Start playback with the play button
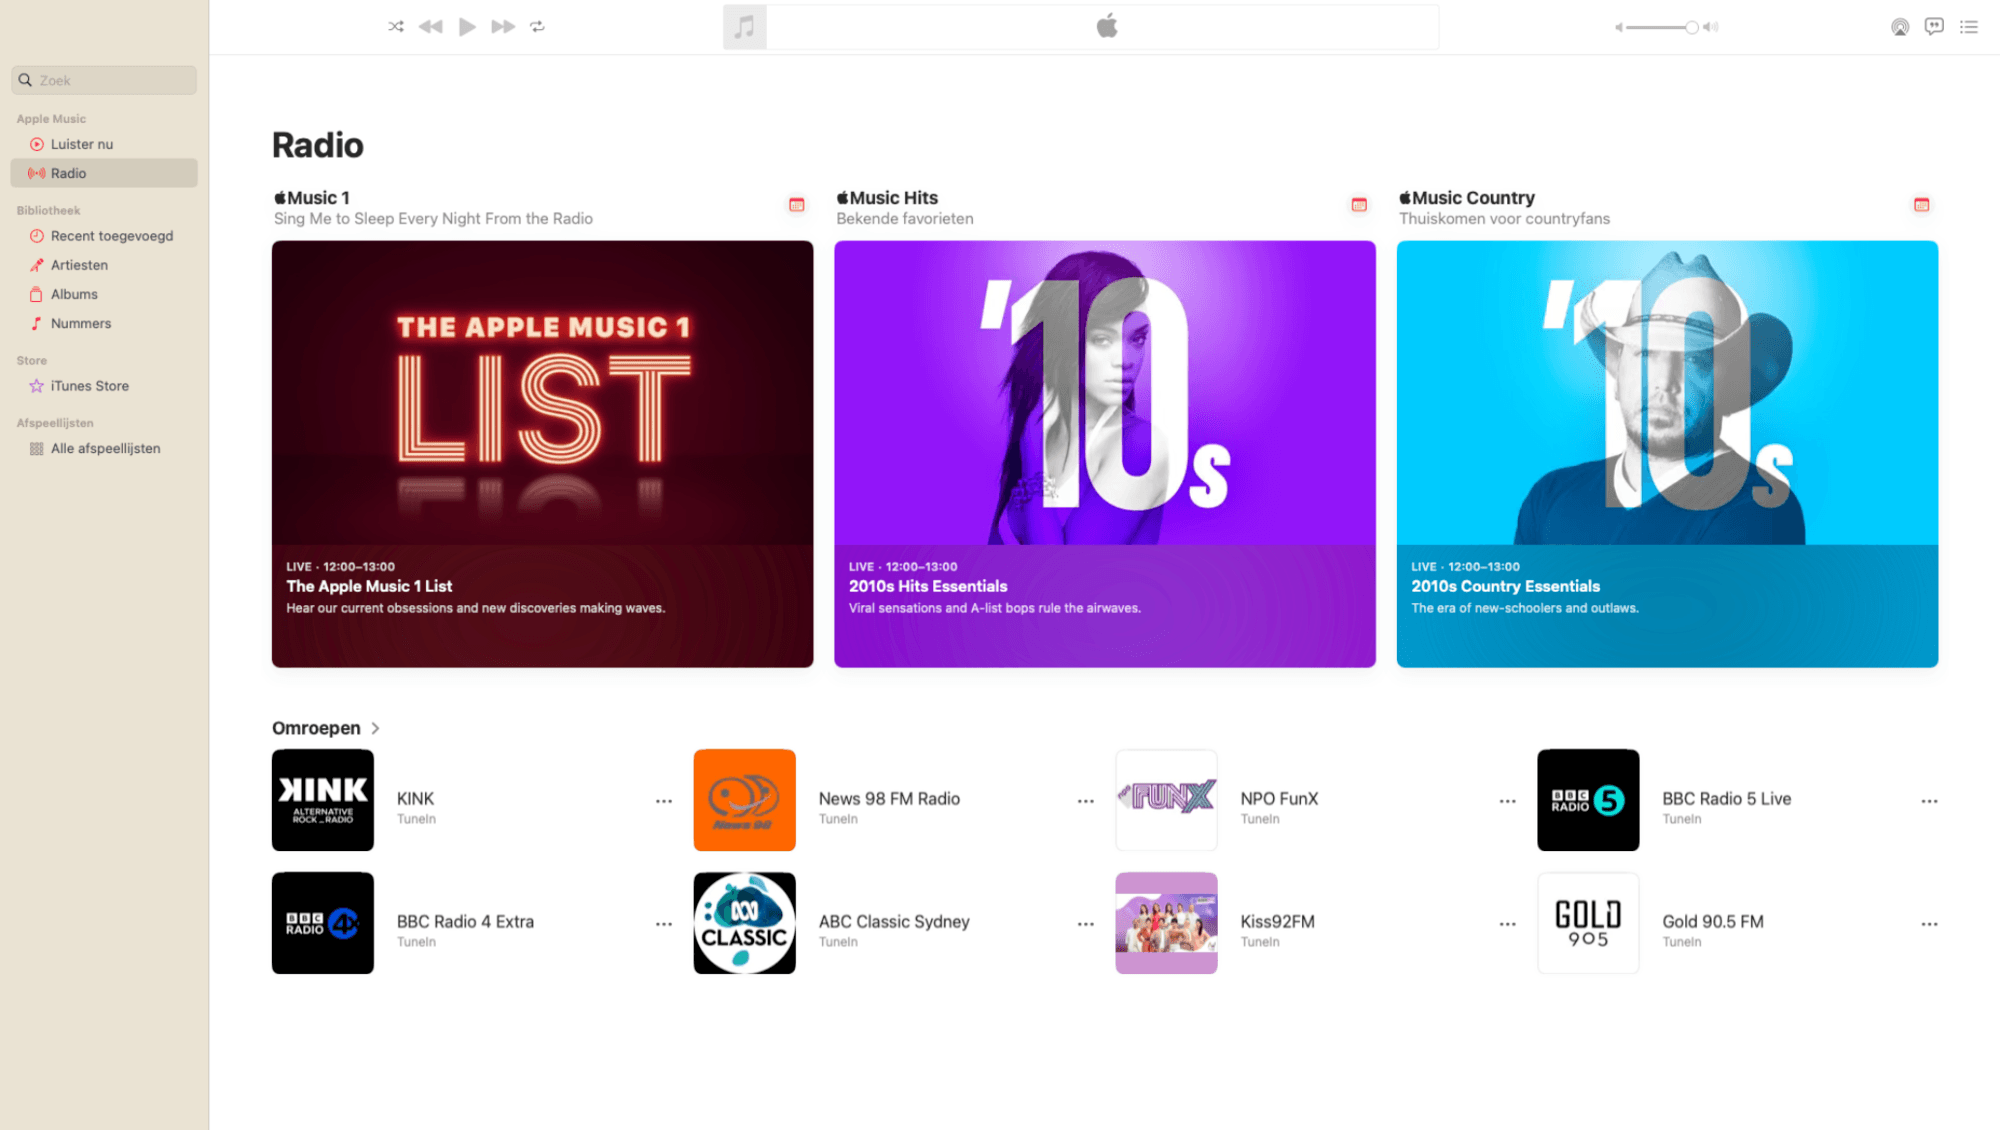 (x=467, y=27)
